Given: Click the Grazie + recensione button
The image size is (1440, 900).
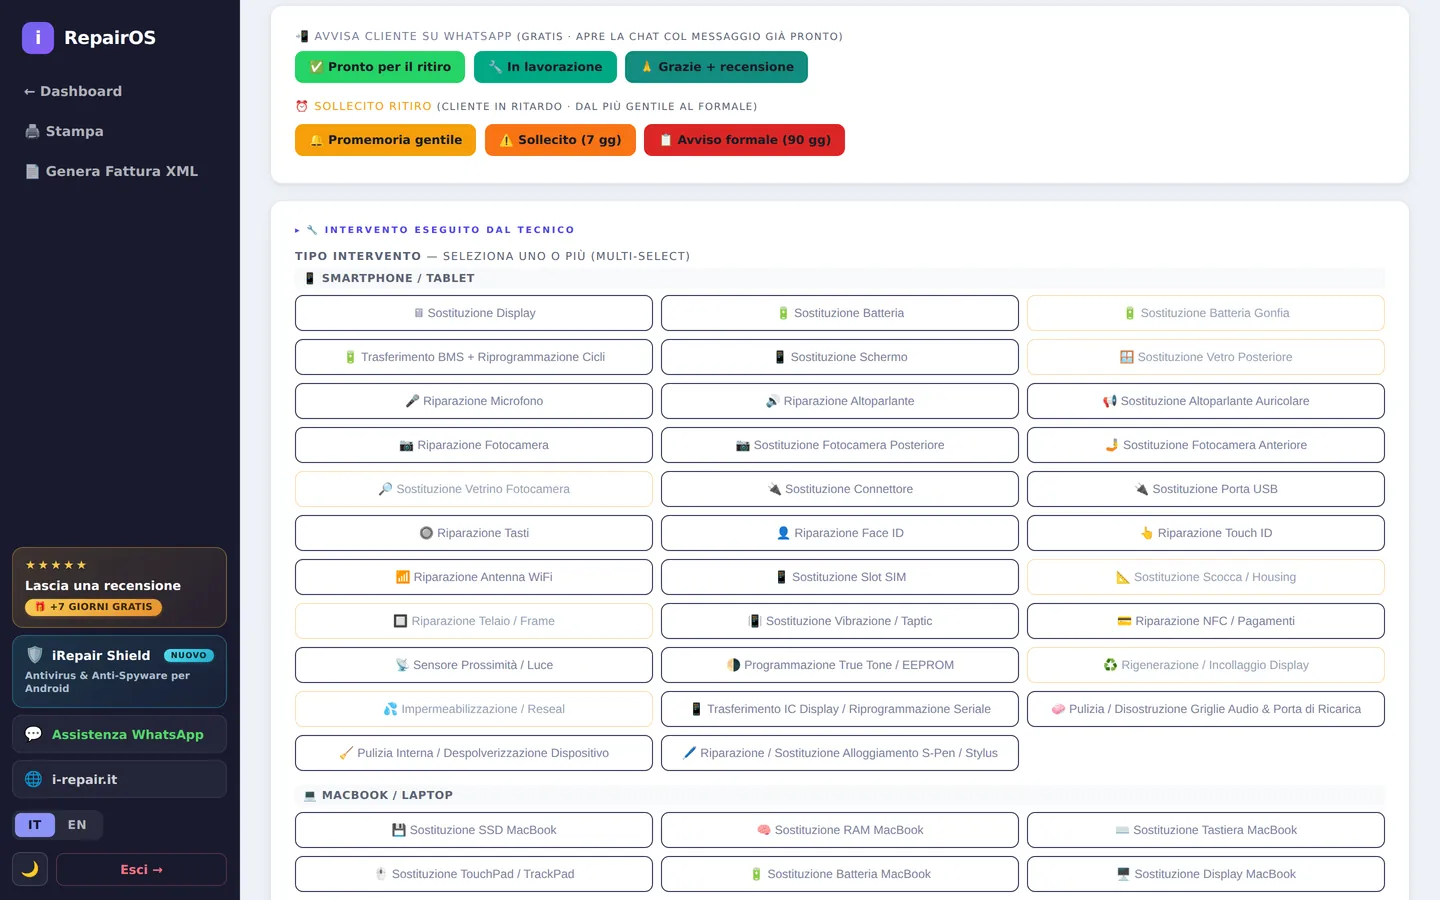Looking at the screenshot, I should [x=716, y=67].
